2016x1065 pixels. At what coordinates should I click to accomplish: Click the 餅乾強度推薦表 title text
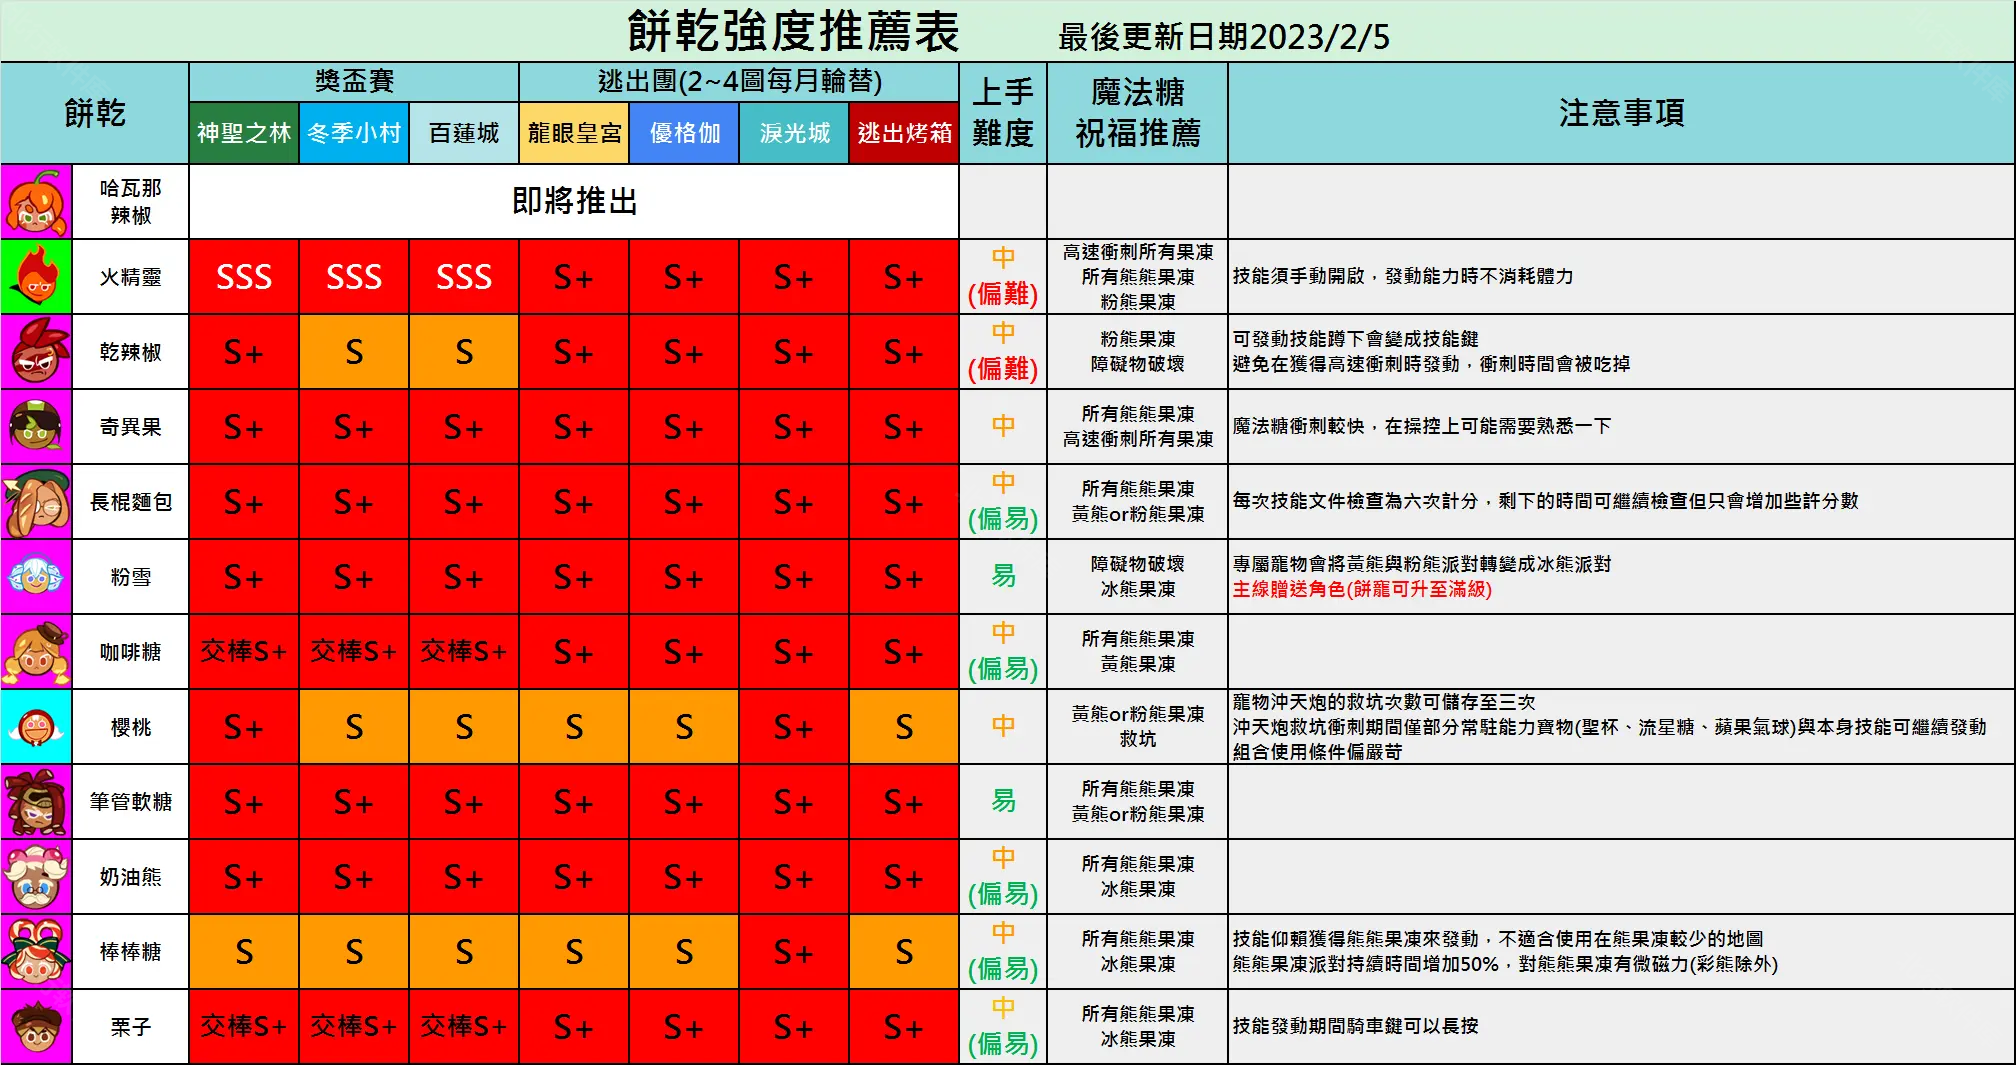tap(790, 29)
